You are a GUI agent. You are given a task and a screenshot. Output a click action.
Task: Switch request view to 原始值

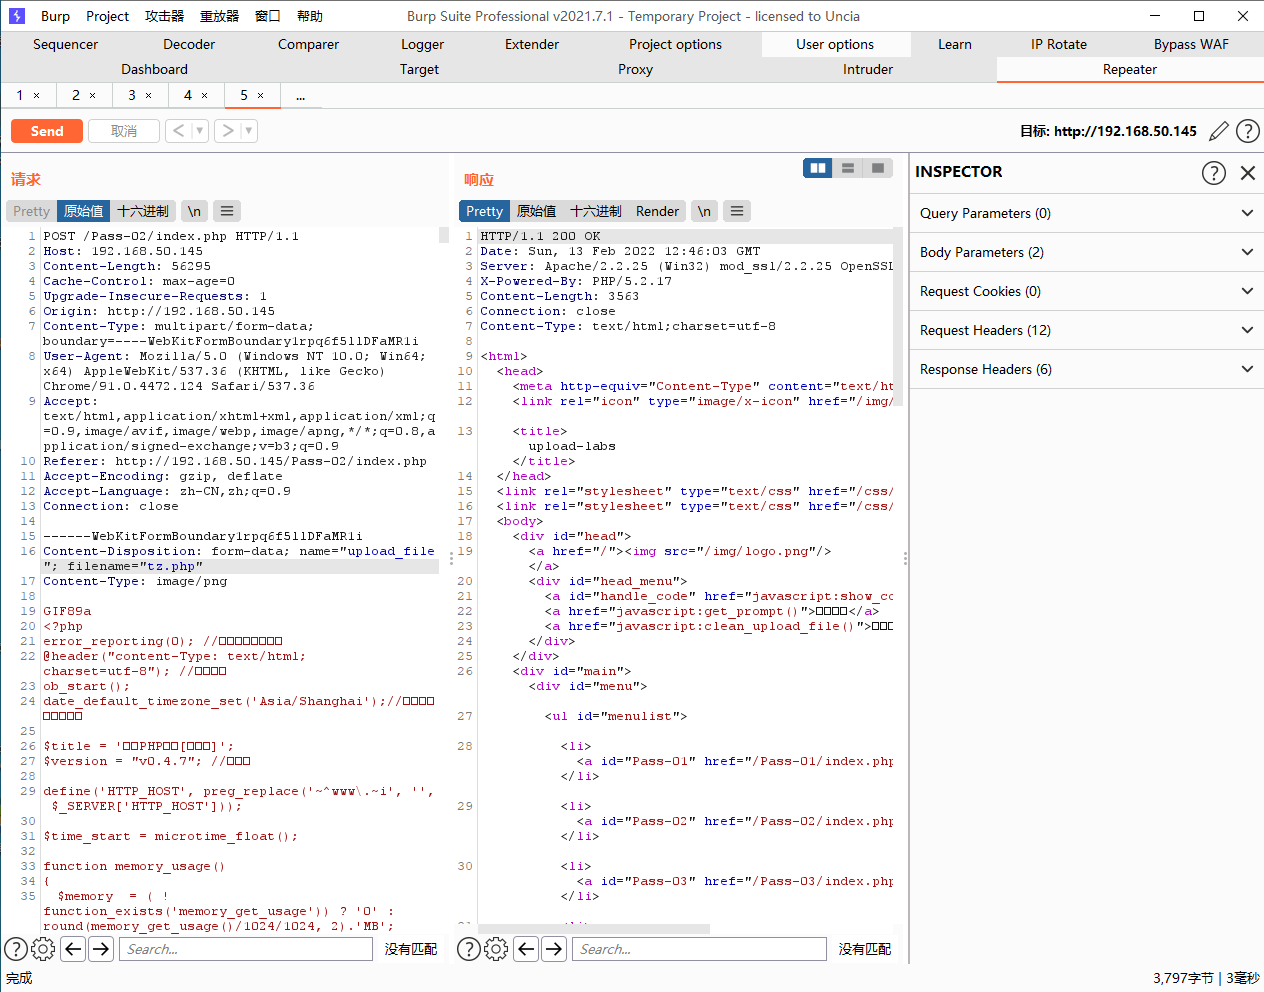point(83,211)
